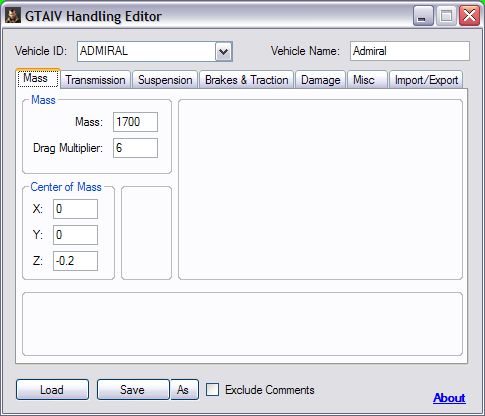
Task: Open the About link
Action: [x=449, y=398]
